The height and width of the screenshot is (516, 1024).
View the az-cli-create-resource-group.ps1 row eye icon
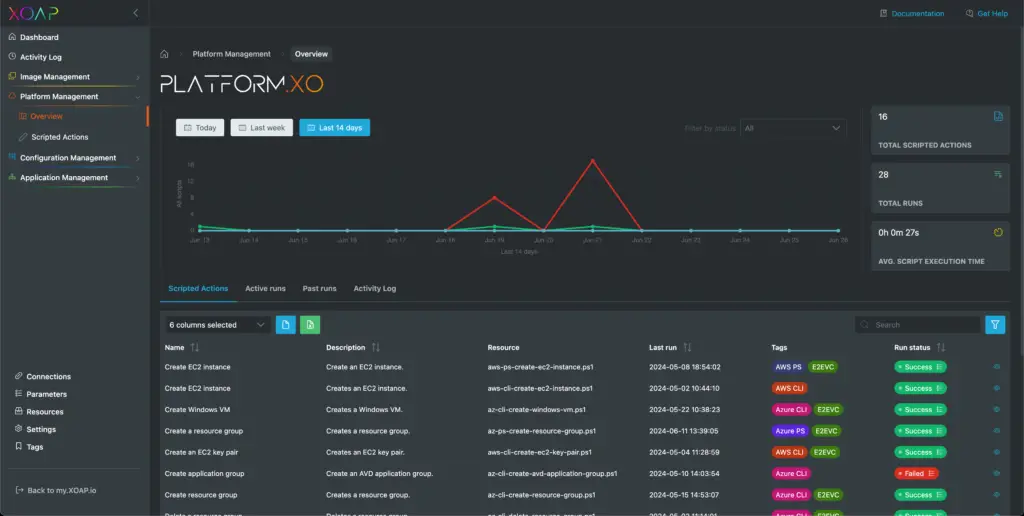click(x=997, y=495)
